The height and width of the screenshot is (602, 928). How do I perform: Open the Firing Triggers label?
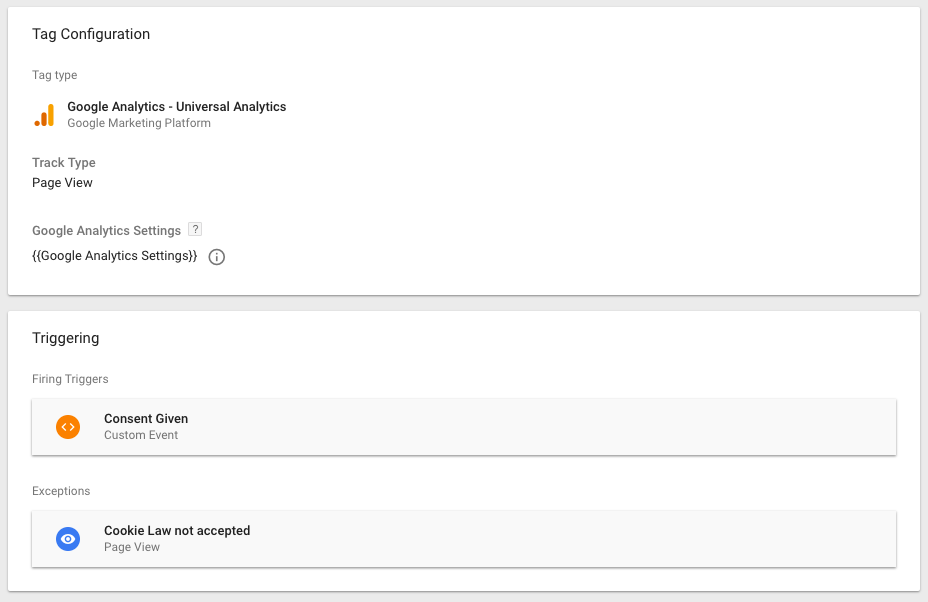click(69, 379)
